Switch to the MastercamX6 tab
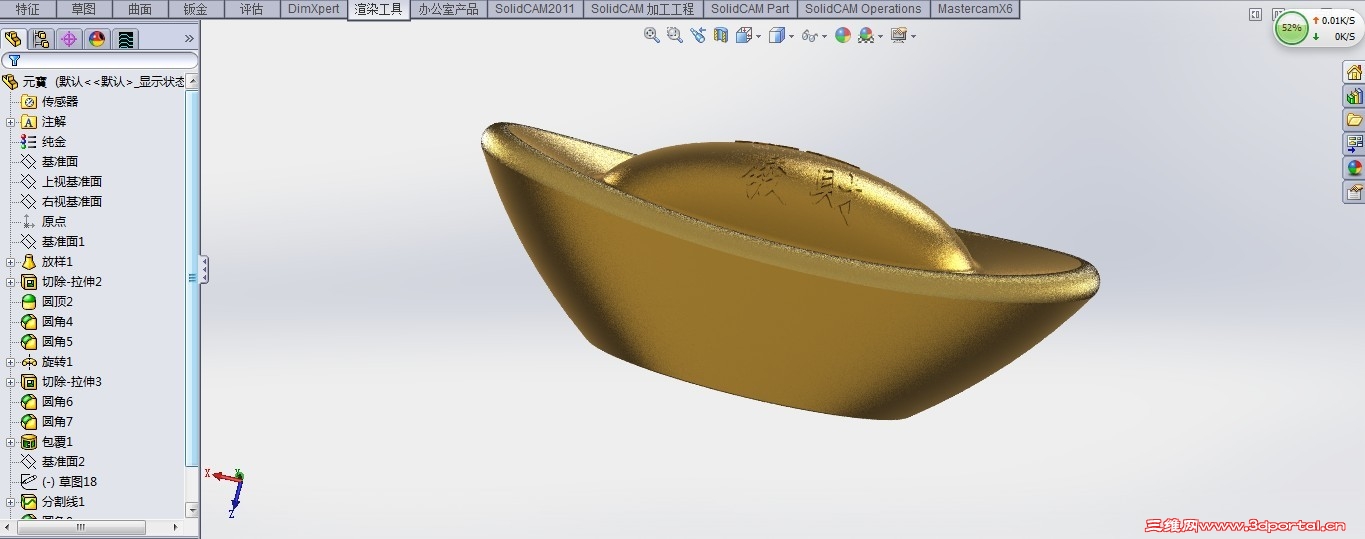 pyautogui.click(x=975, y=9)
